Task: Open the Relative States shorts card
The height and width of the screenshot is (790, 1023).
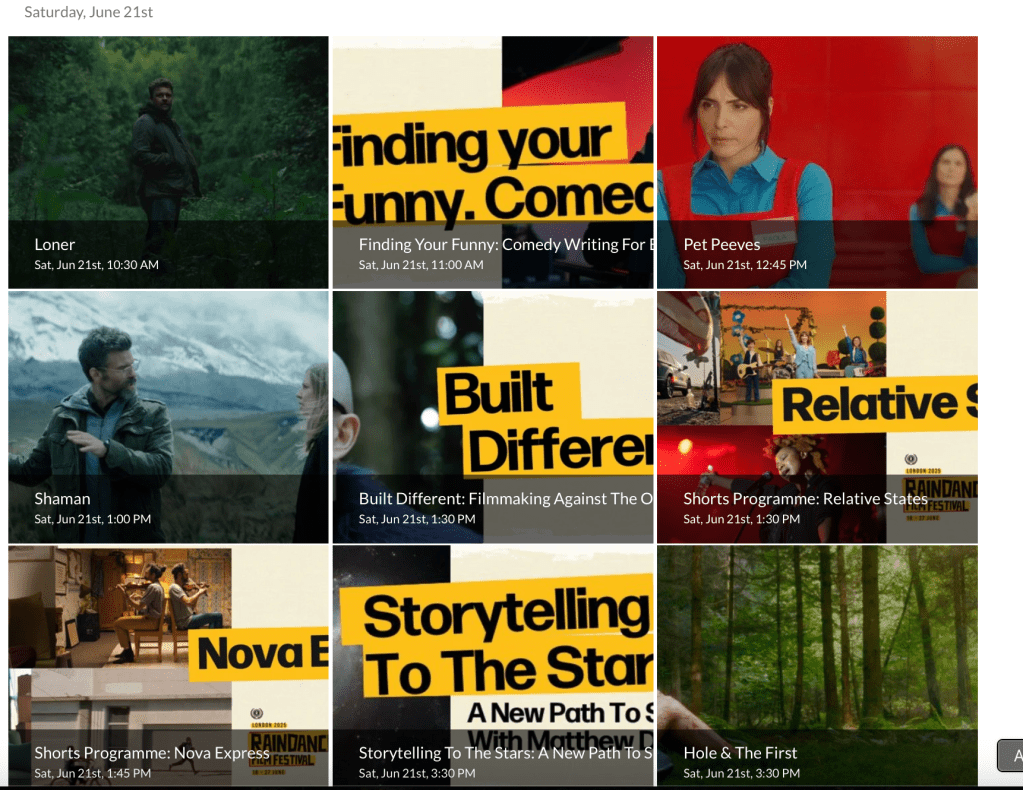Action: click(817, 417)
